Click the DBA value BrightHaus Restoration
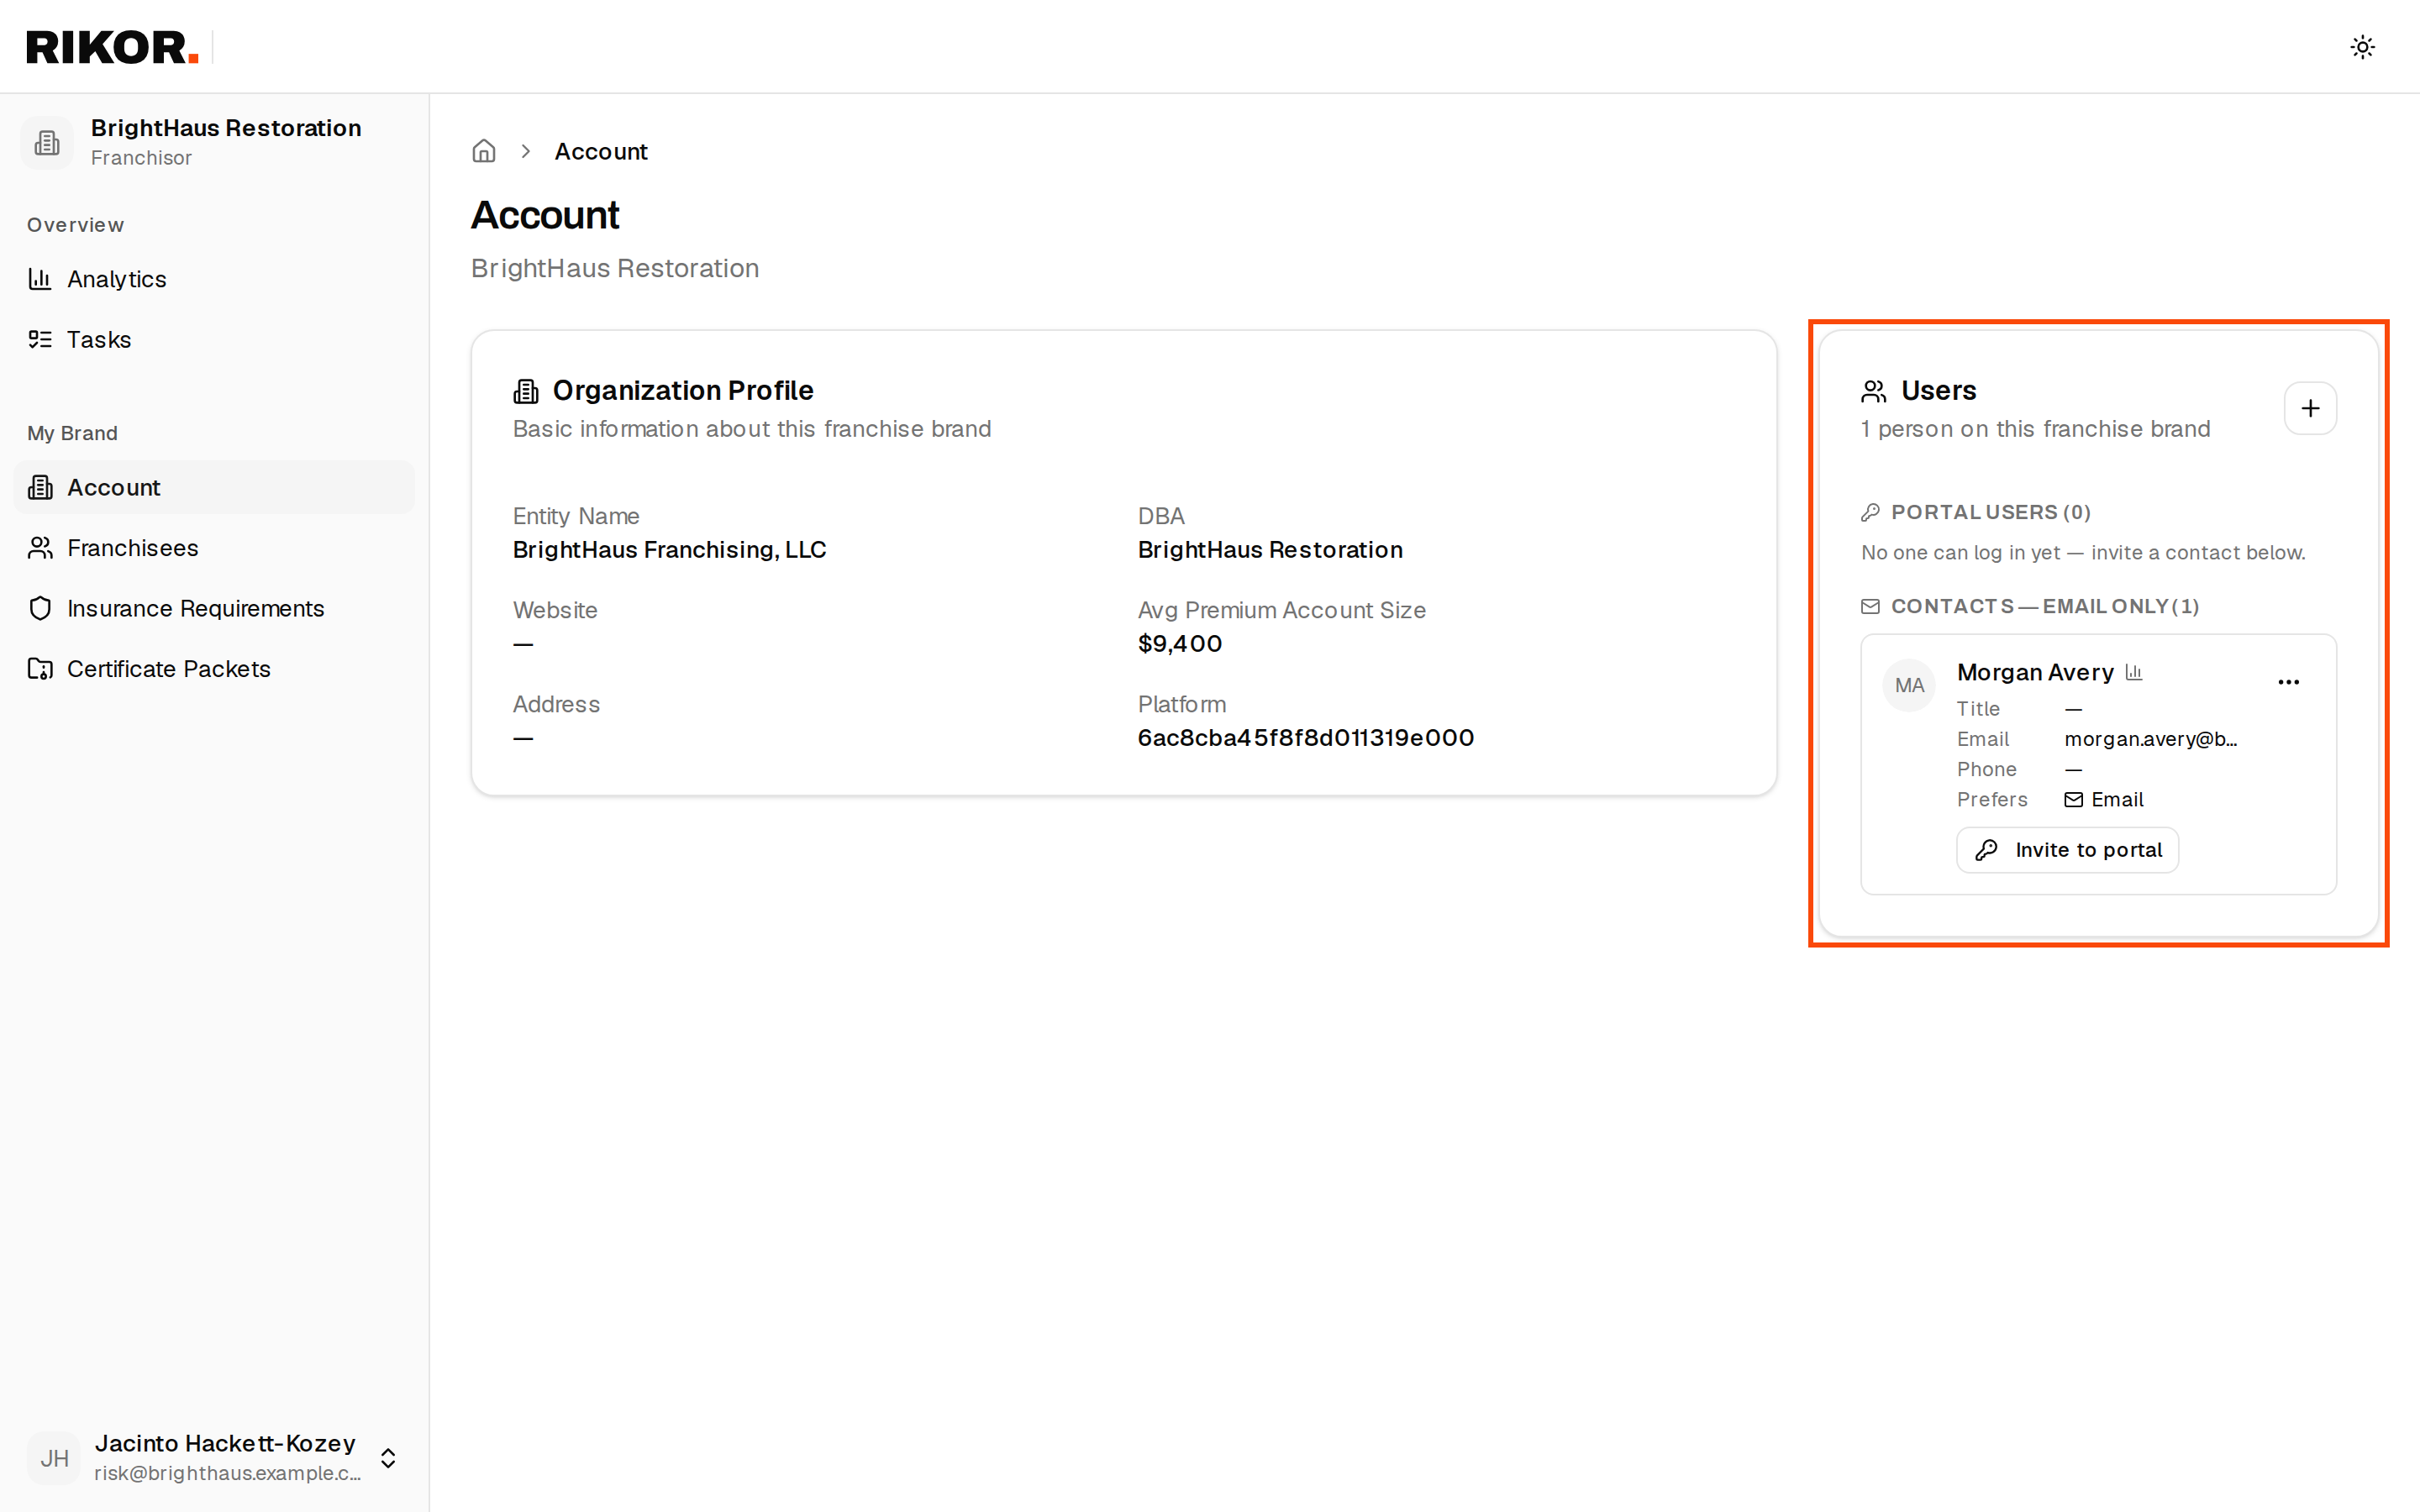 [x=1270, y=549]
